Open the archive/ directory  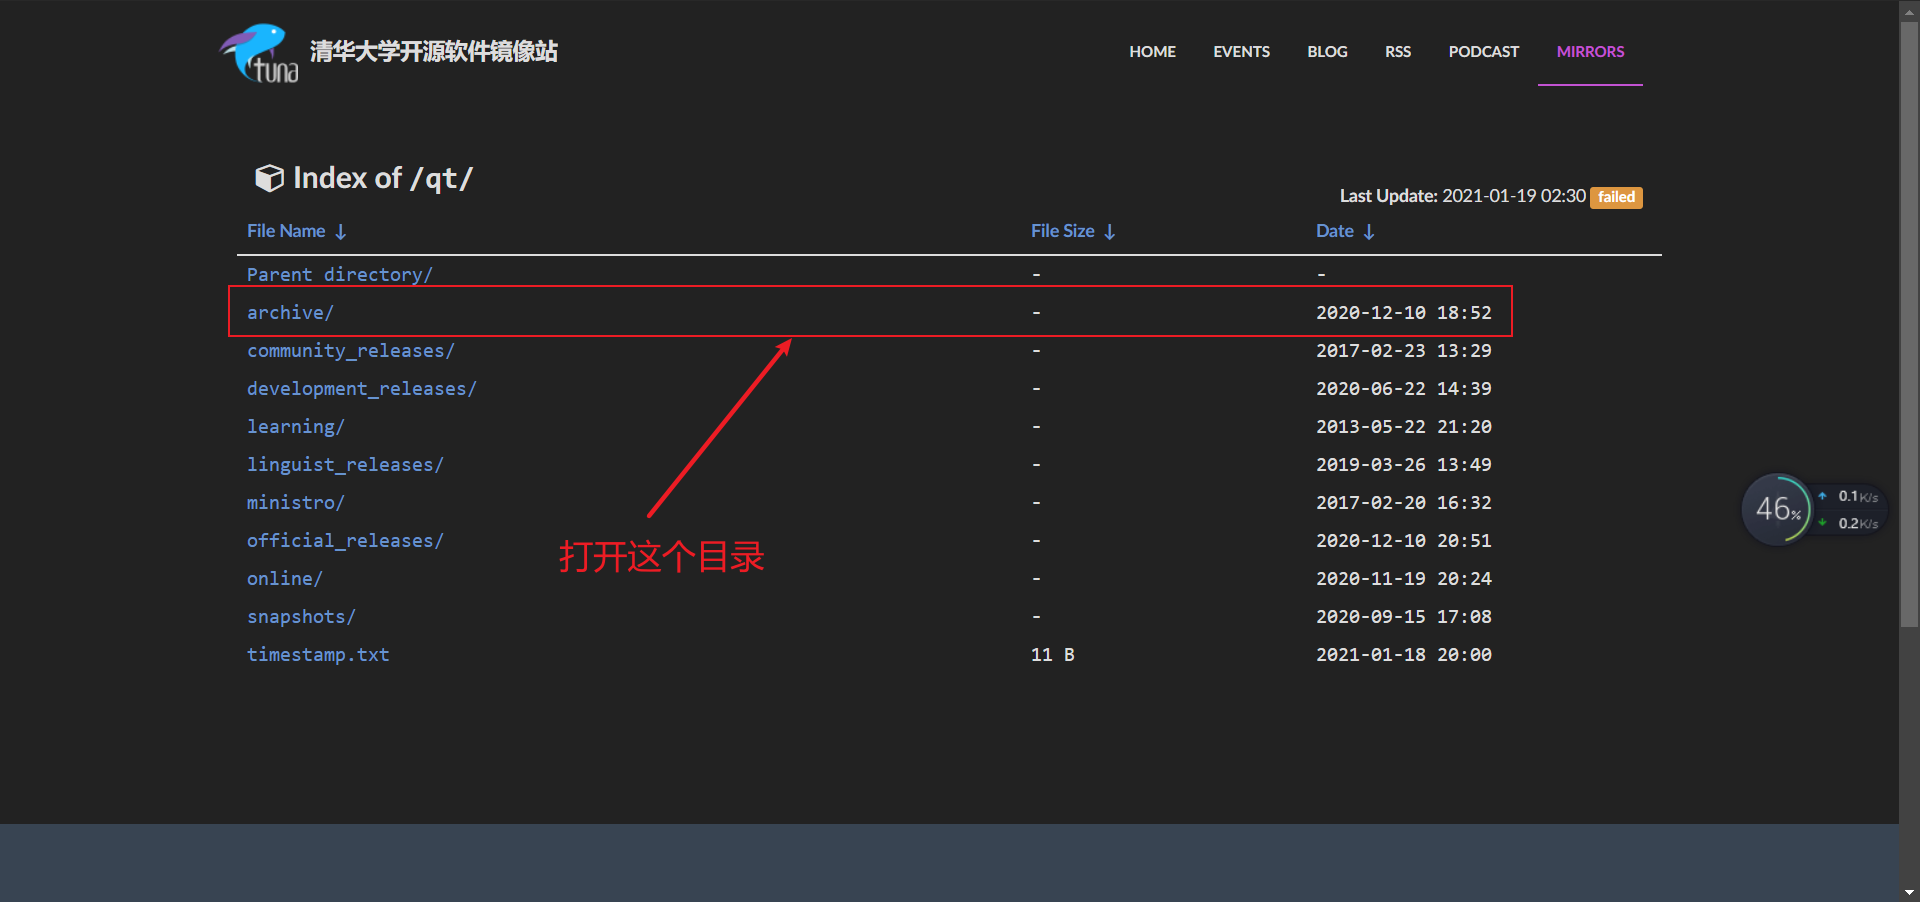[x=290, y=312]
